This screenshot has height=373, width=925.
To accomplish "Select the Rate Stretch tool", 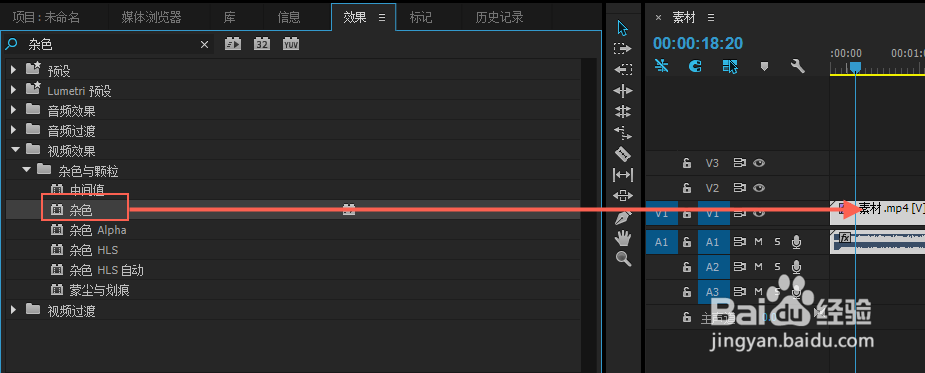I will point(623,132).
